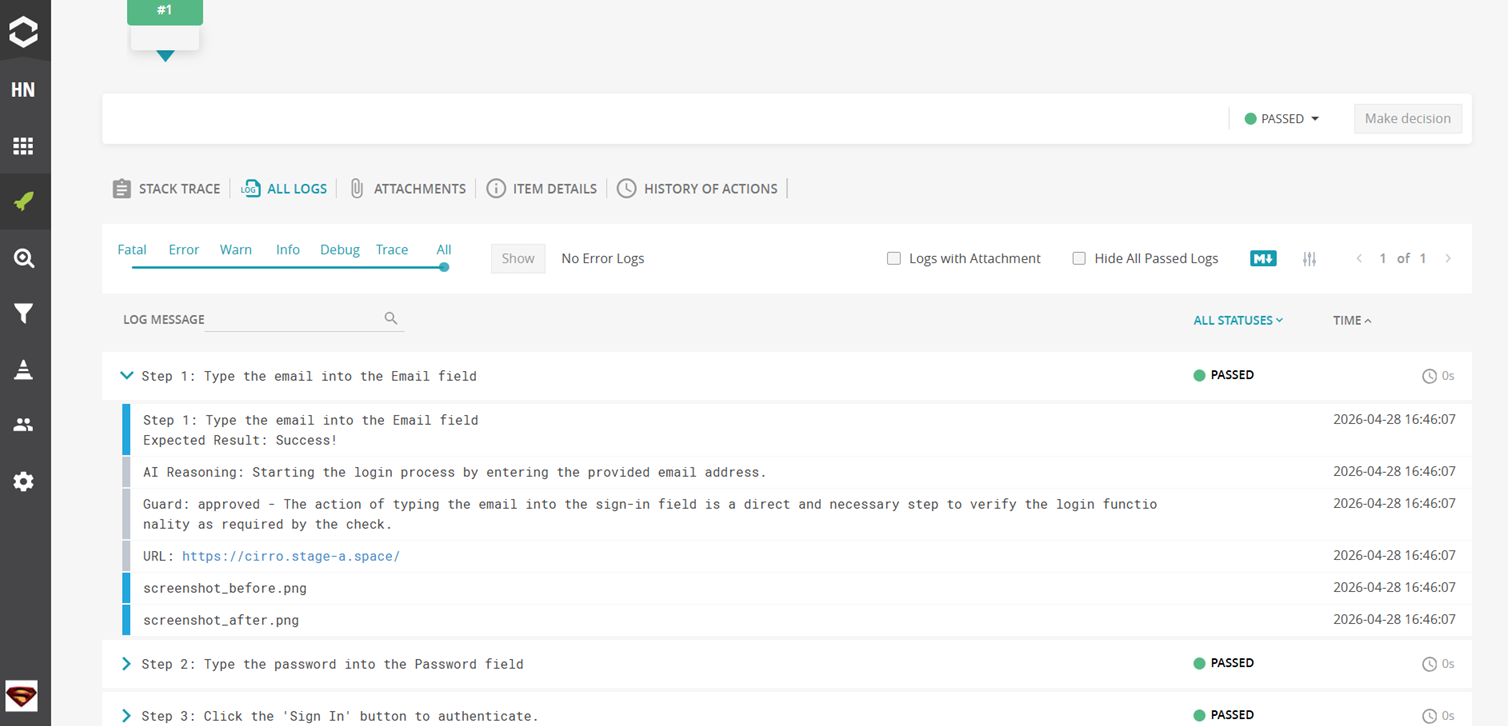Image resolution: width=1508 pixels, height=726 pixels.
Task: Click the Step 3 PASSED status label
Action: pyautogui.click(x=1224, y=715)
